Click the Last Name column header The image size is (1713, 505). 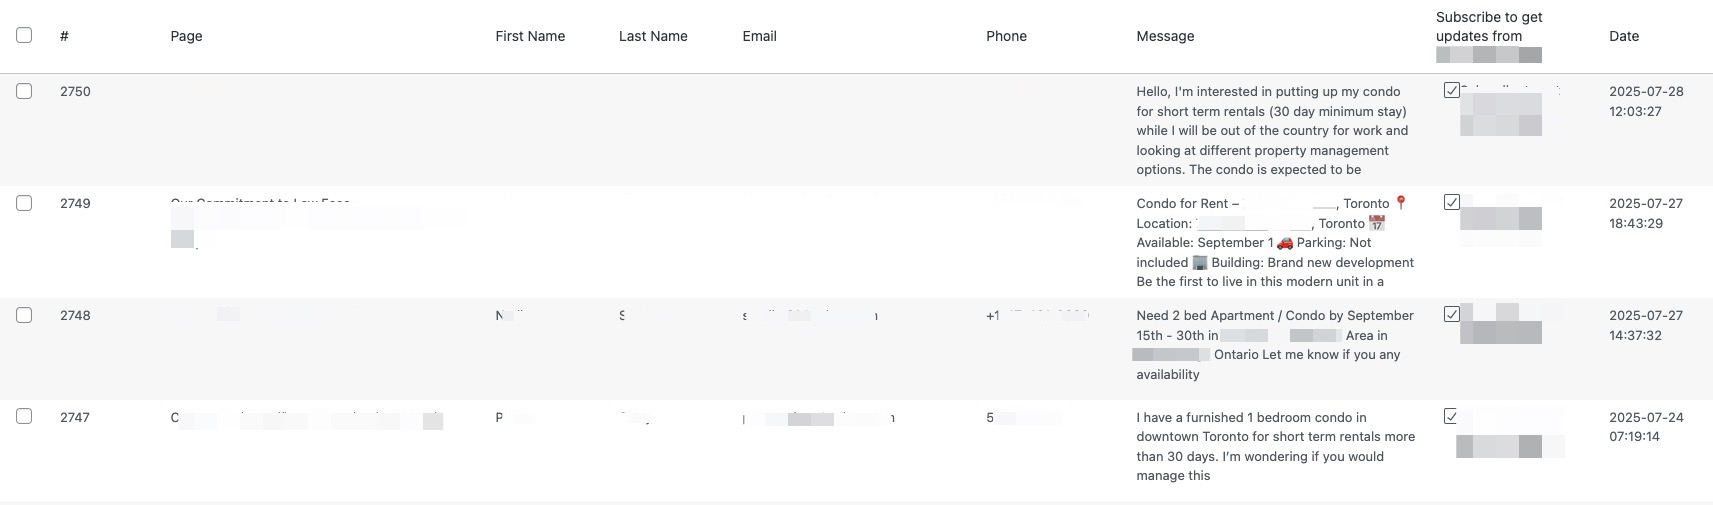(653, 36)
